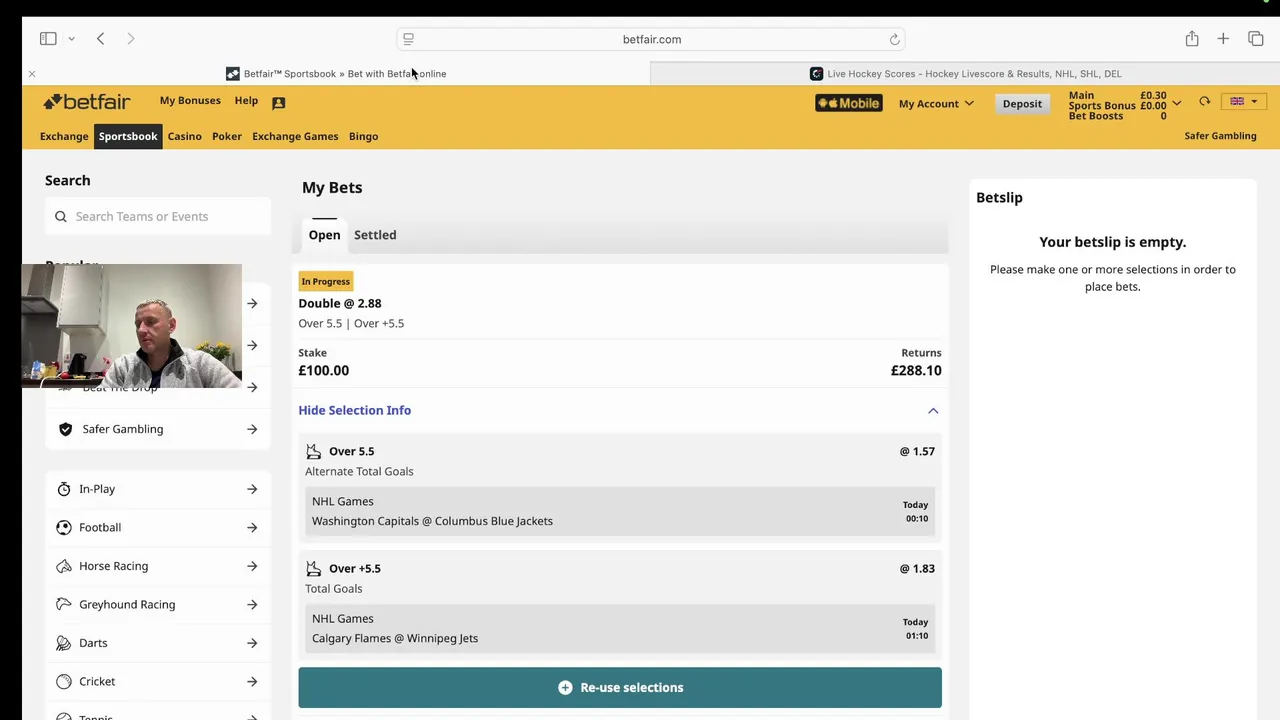
Task: Click Safari's reload page icon
Action: pos(894,40)
